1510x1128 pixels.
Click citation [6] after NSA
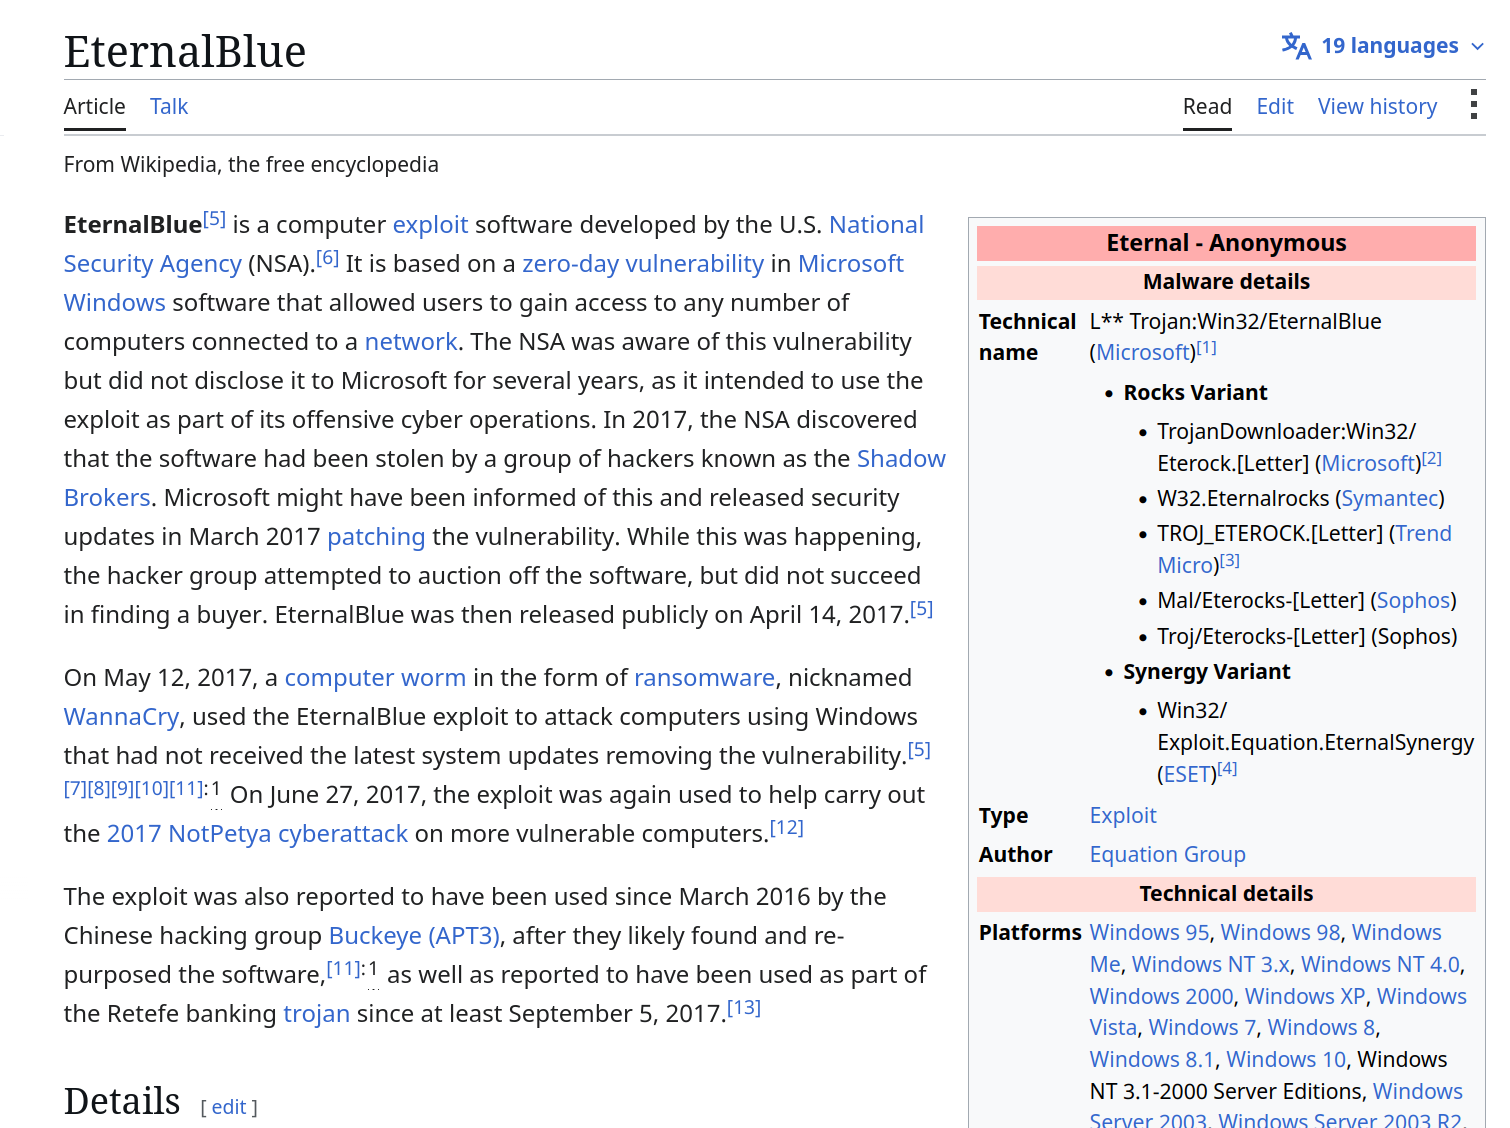coord(328,258)
